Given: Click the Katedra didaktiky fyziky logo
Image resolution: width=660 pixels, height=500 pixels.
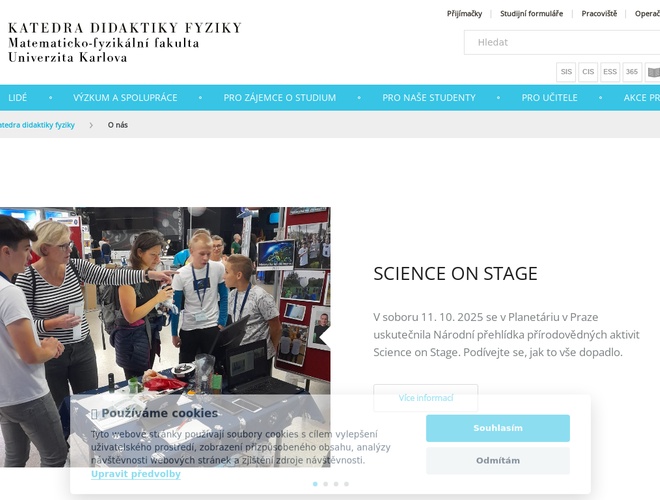Looking at the screenshot, I should click(125, 43).
